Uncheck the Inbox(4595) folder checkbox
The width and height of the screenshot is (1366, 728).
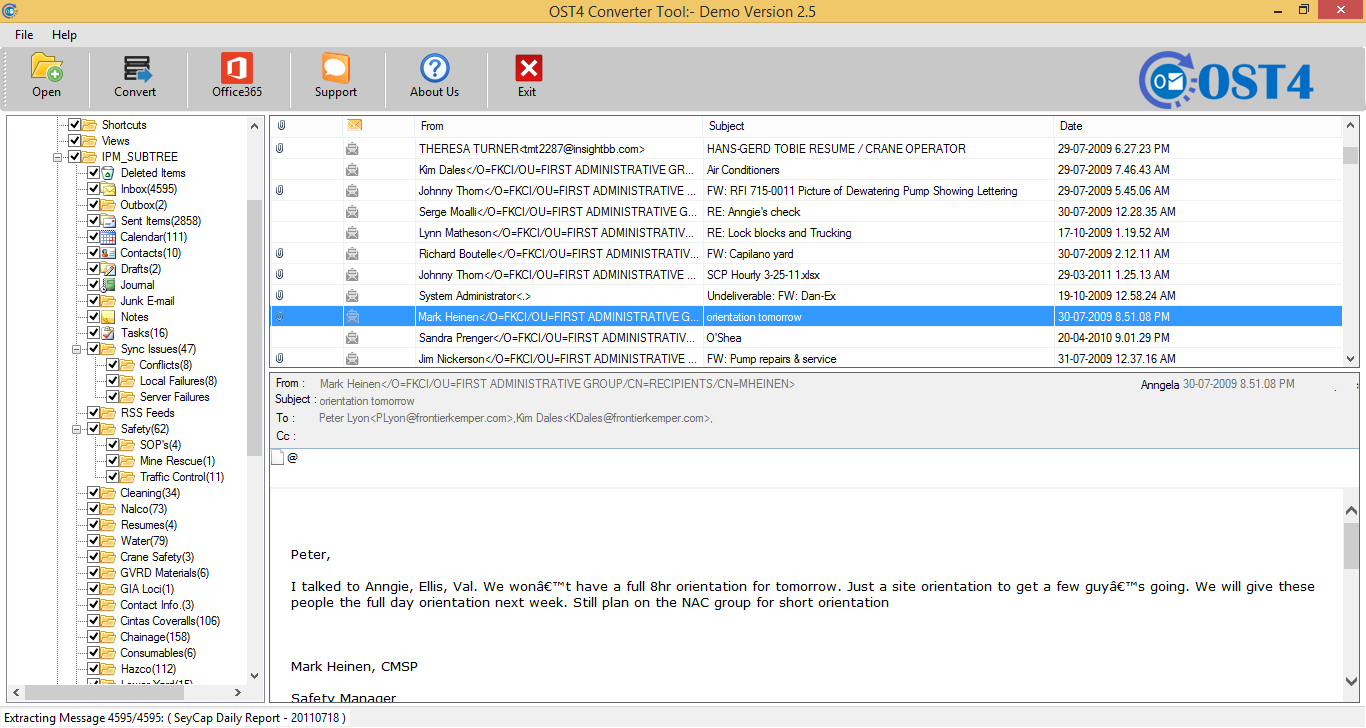pos(93,189)
